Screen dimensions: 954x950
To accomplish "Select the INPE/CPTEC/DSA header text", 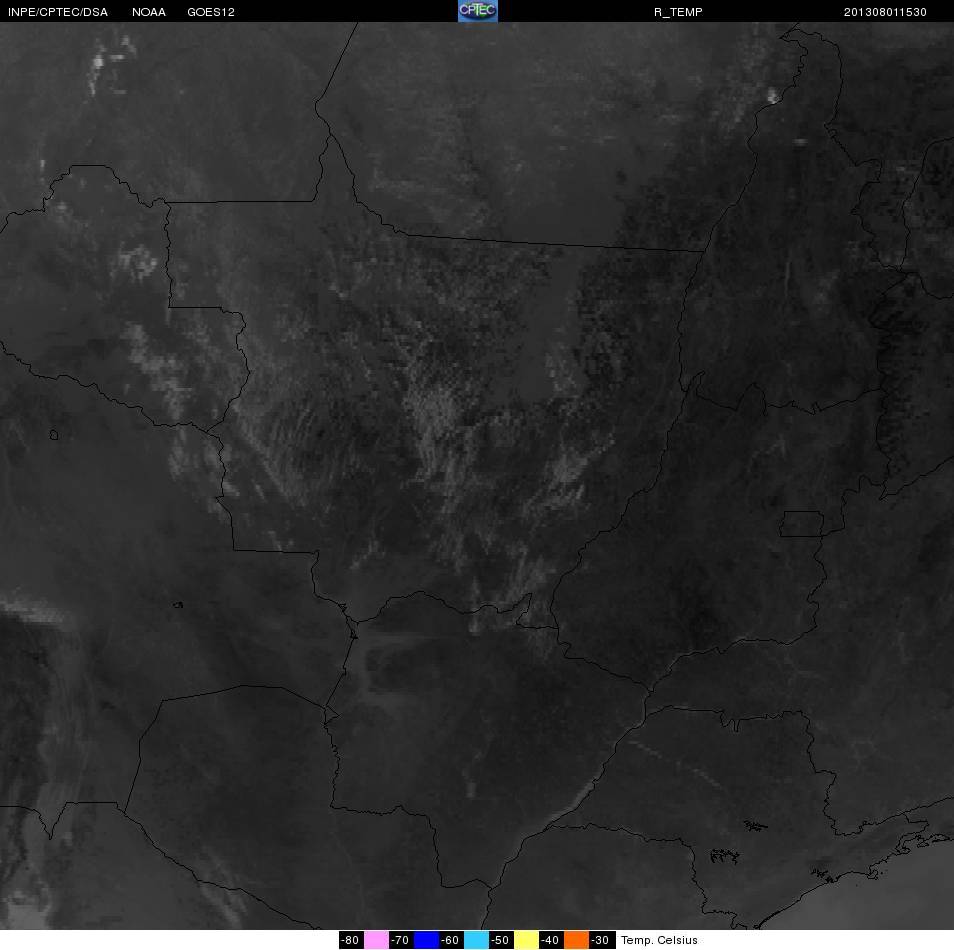I will pos(58,12).
